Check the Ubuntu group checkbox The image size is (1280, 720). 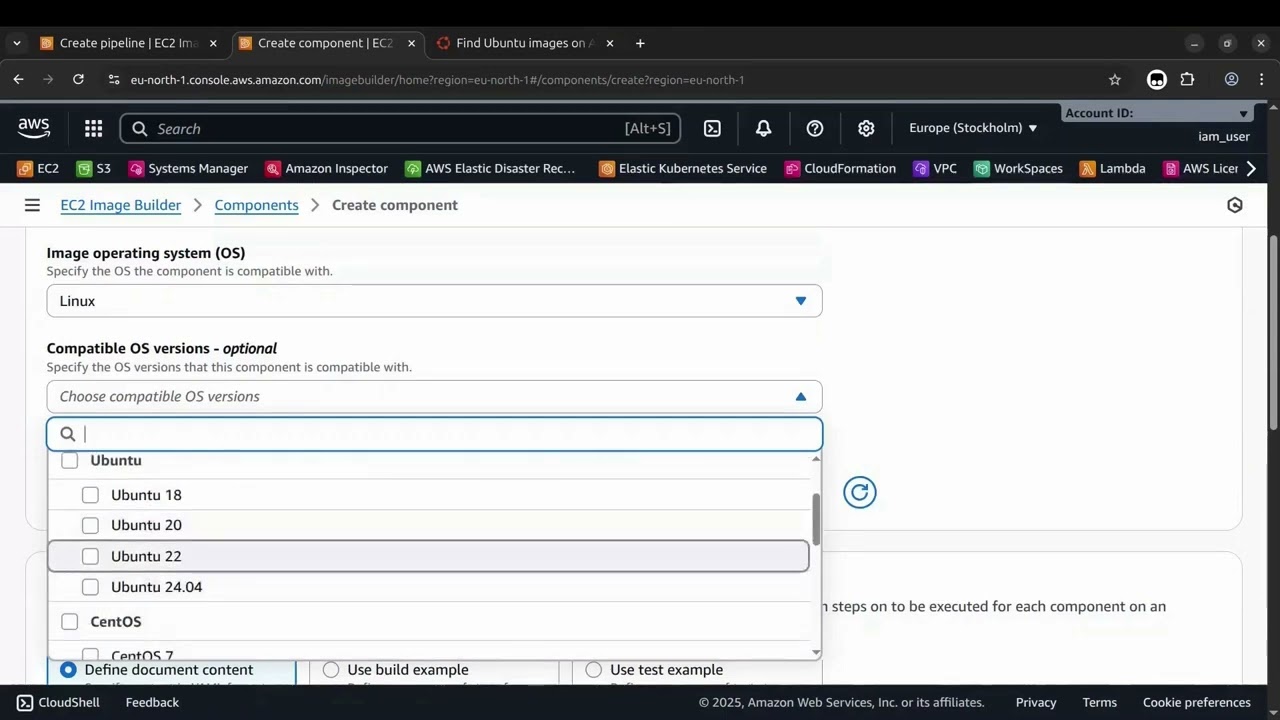(70, 460)
